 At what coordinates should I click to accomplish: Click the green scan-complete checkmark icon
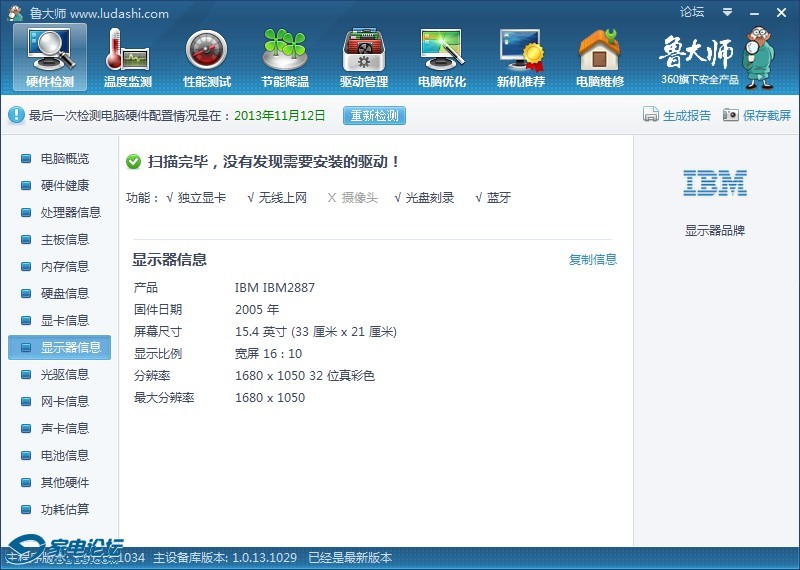pyautogui.click(x=133, y=162)
